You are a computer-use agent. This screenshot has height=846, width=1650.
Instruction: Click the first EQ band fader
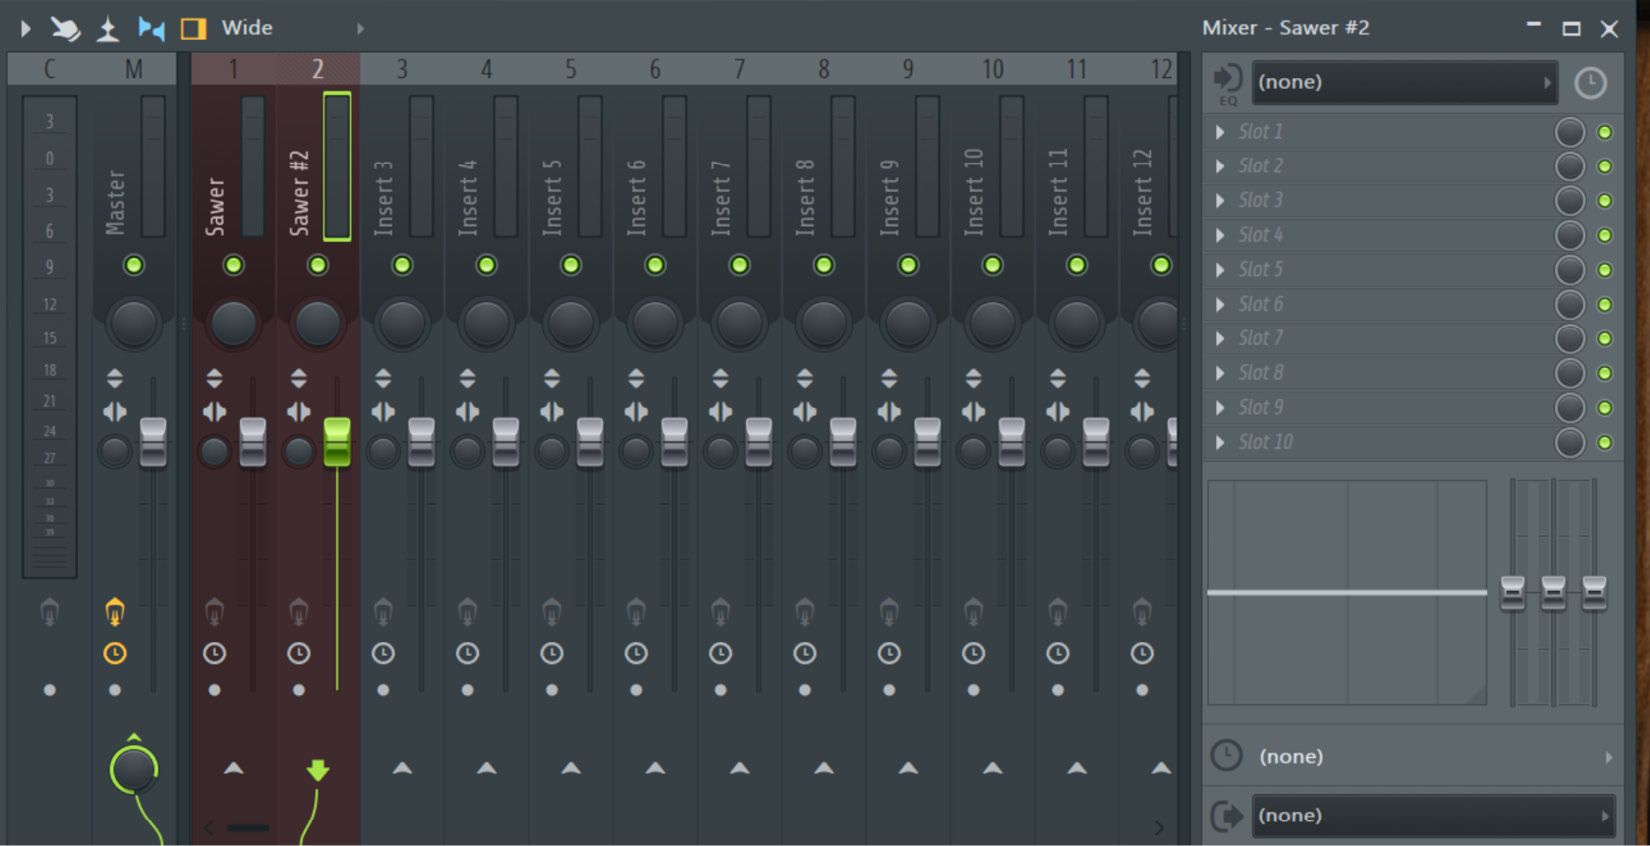pos(1513,592)
